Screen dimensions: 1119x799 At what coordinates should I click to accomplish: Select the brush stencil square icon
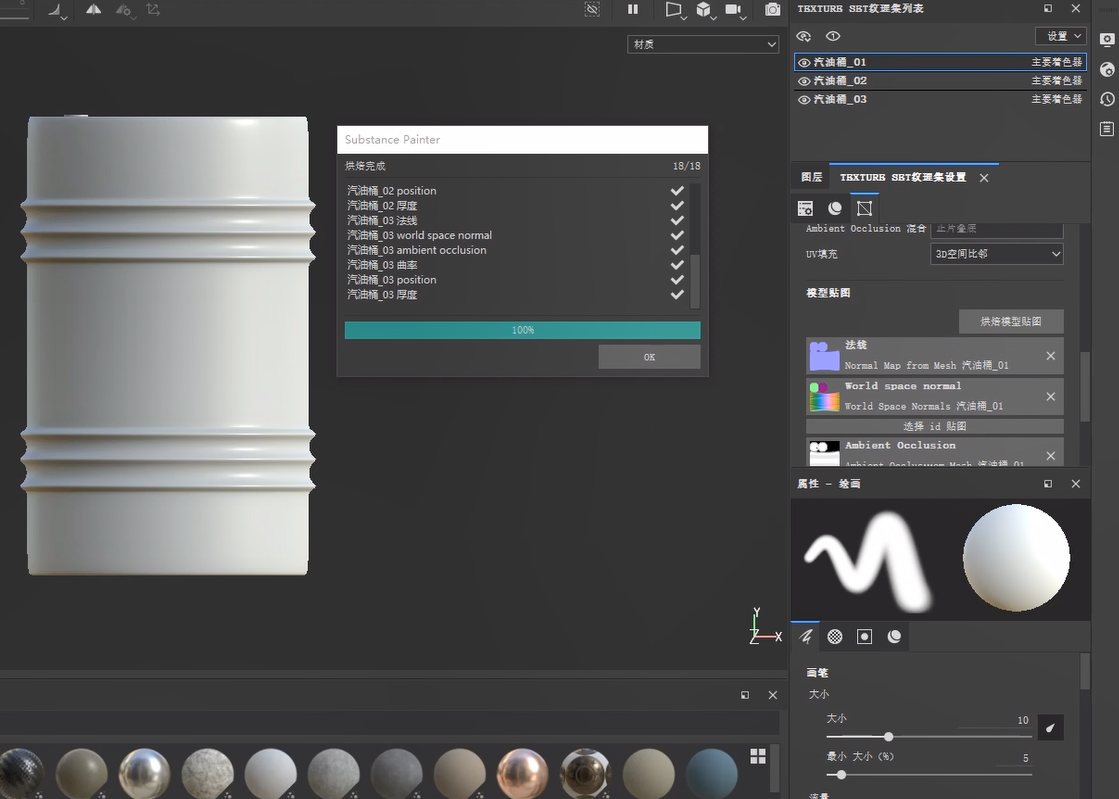(865, 637)
